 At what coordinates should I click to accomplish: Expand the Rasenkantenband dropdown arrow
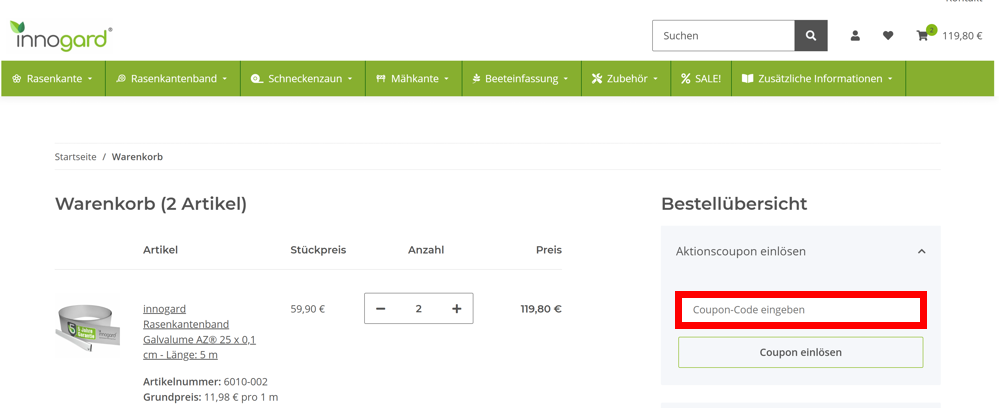click(x=225, y=80)
